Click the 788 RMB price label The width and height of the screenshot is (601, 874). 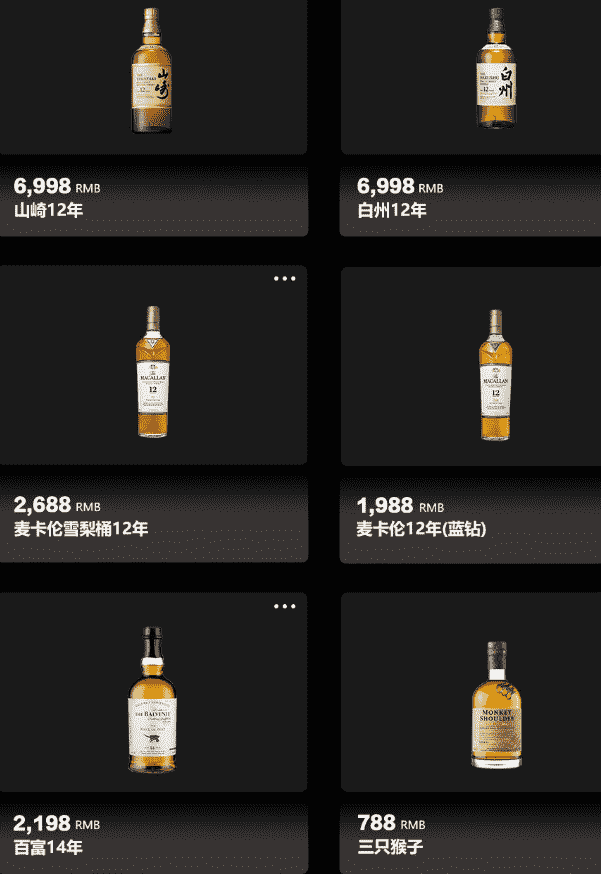391,822
